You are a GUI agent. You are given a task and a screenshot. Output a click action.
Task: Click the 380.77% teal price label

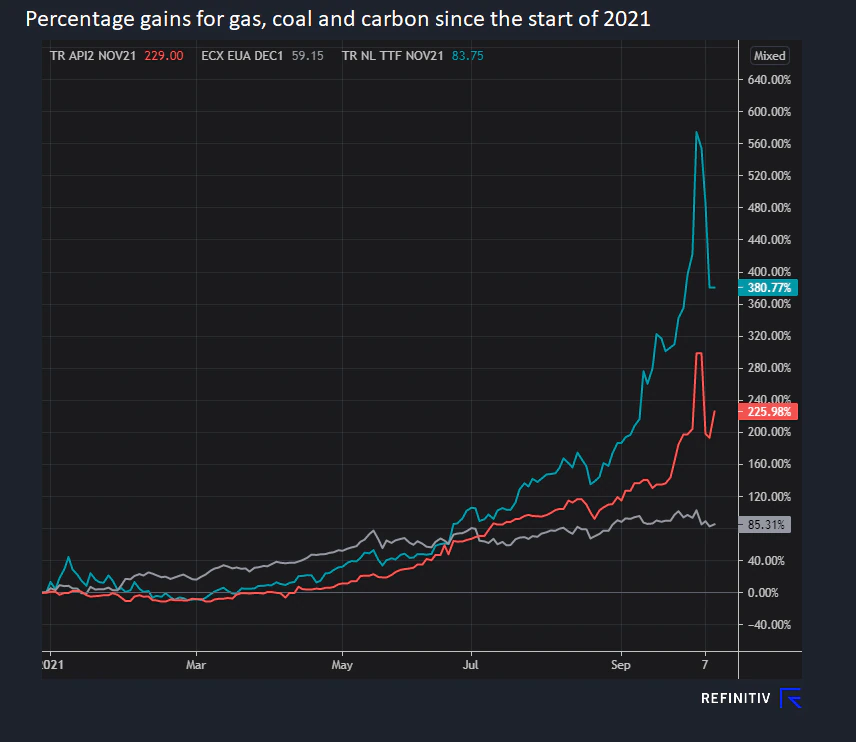pos(768,287)
